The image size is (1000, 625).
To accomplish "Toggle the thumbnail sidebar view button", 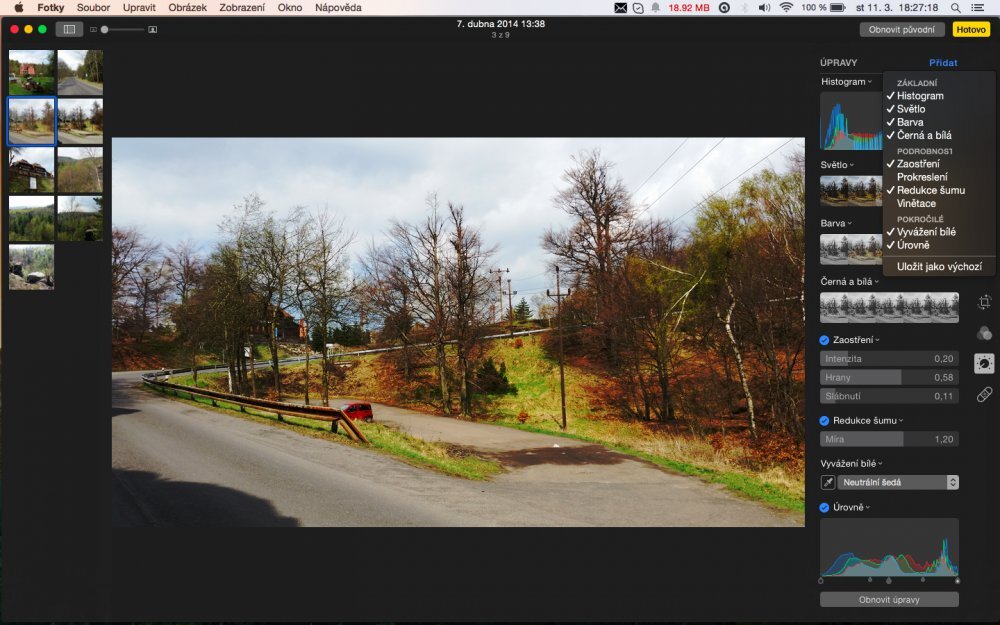I will (70, 29).
